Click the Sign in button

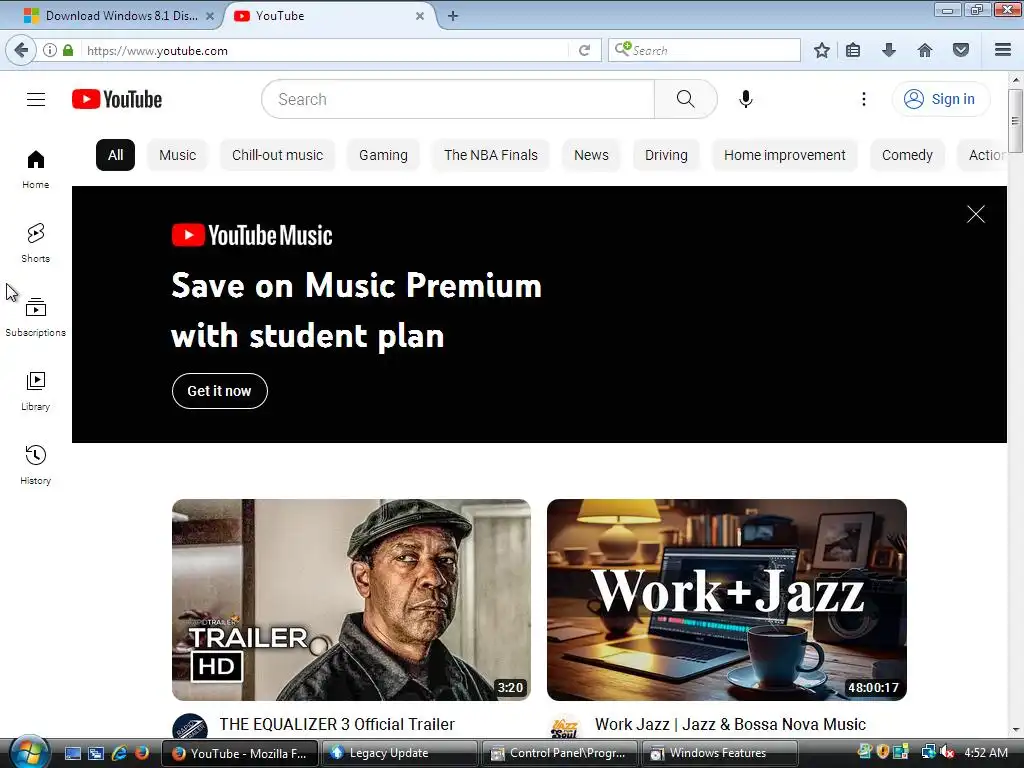point(940,99)
